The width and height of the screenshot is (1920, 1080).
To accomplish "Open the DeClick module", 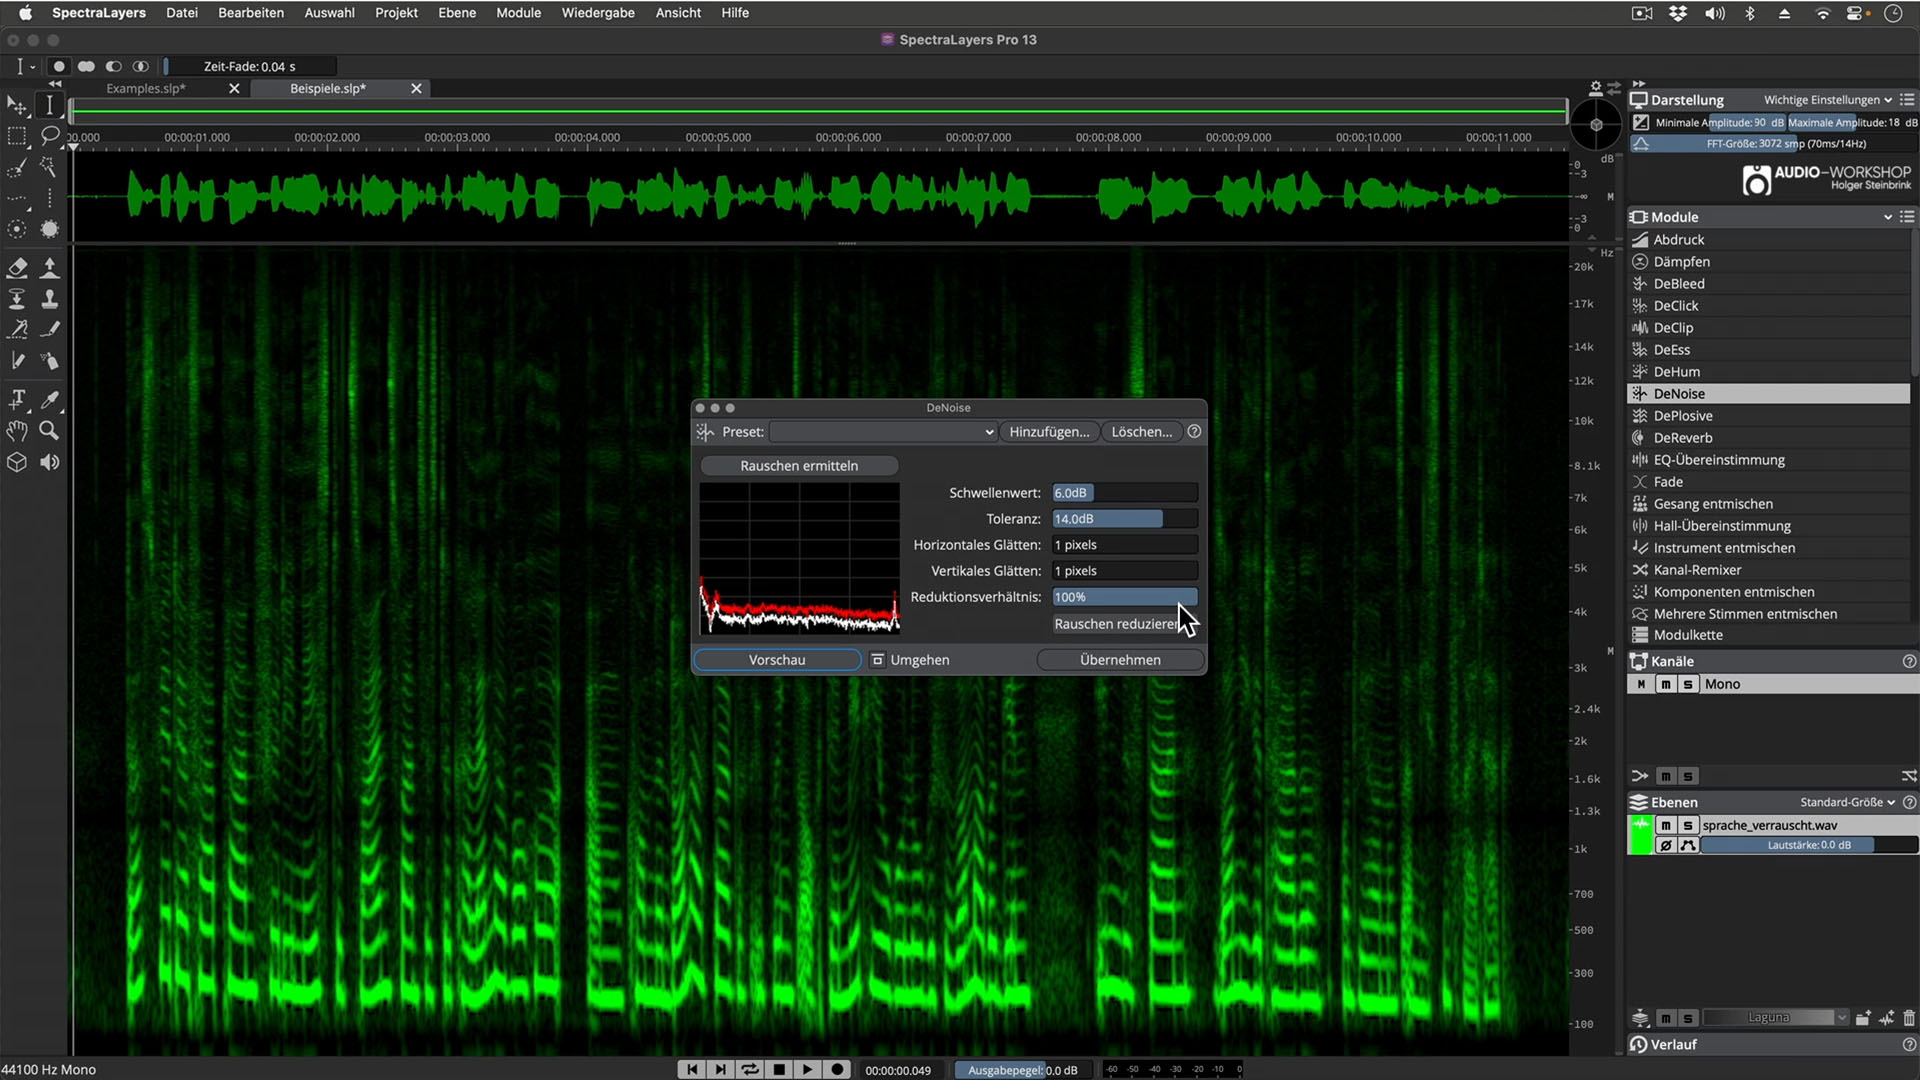I will [x=1769, y=306].
